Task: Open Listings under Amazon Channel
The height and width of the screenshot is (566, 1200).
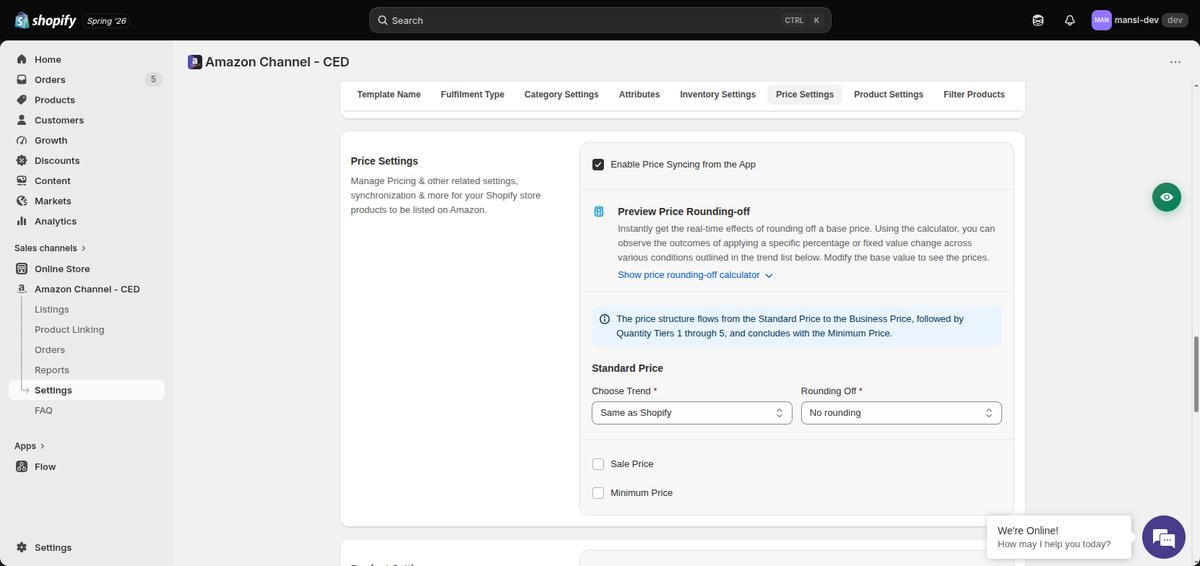Action: pos(52,309)
